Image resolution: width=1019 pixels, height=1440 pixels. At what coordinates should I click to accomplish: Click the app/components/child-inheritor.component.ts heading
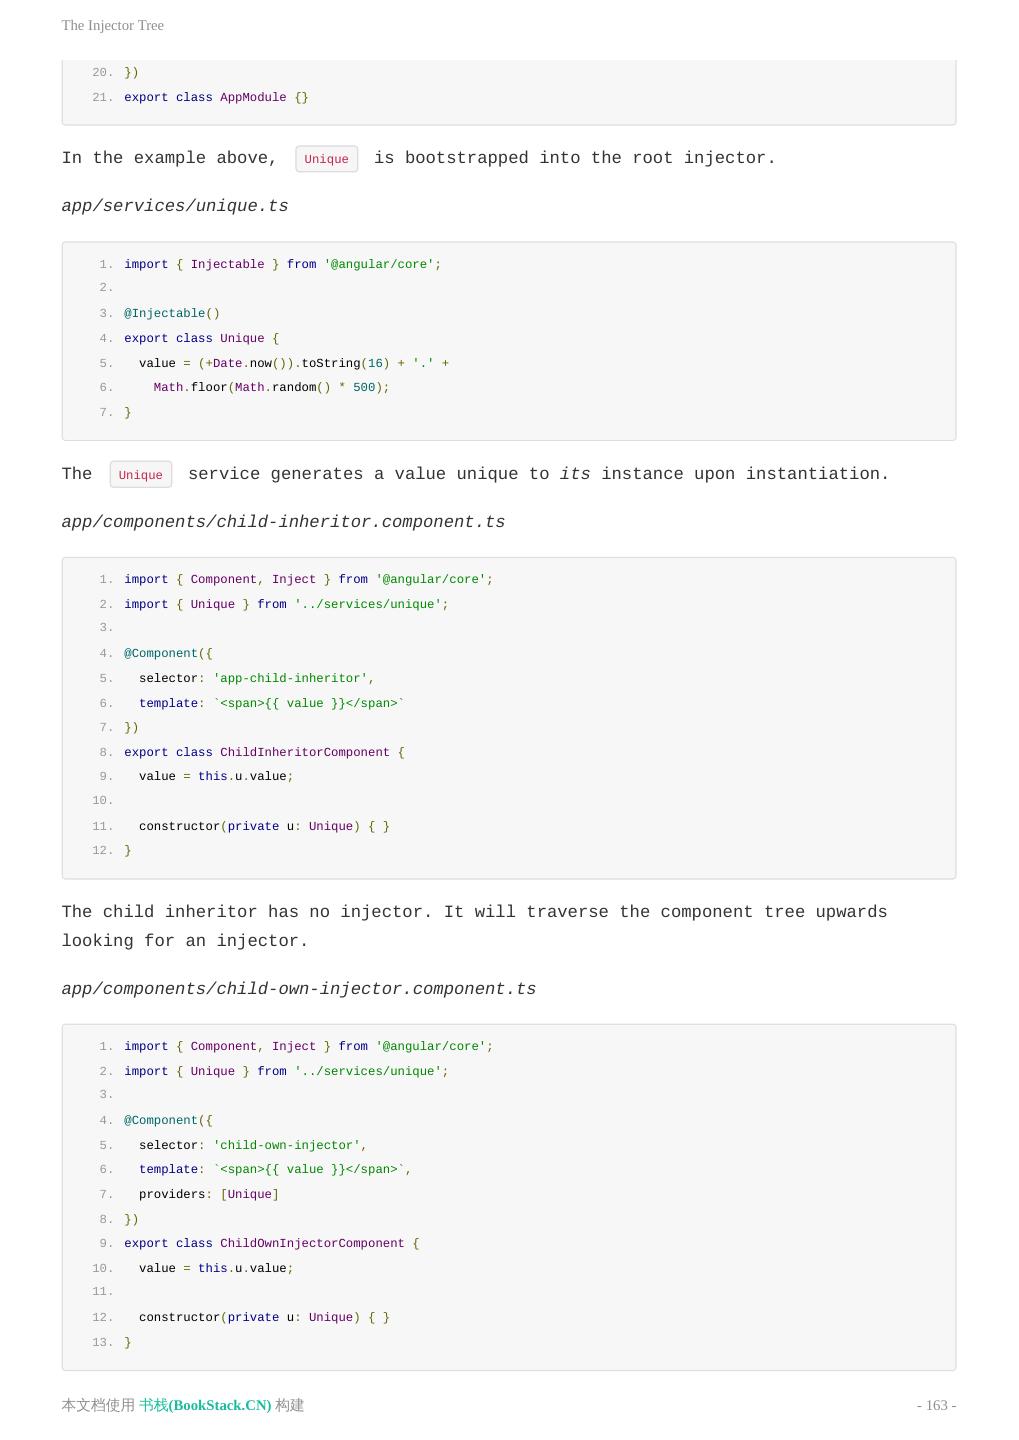pos(283,522)
